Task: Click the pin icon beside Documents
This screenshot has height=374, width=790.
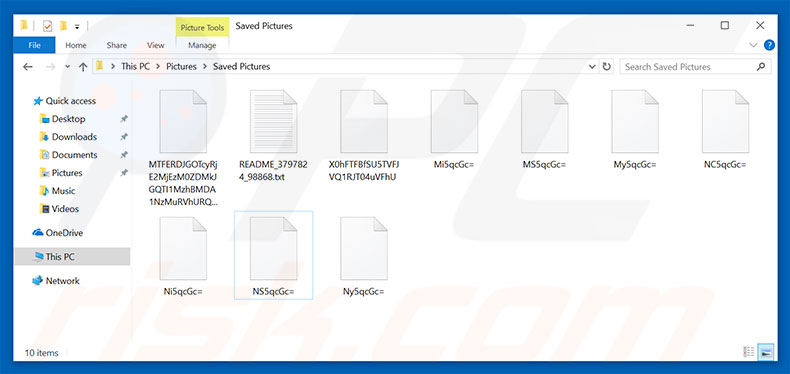Action: click(x=123, y=155)
